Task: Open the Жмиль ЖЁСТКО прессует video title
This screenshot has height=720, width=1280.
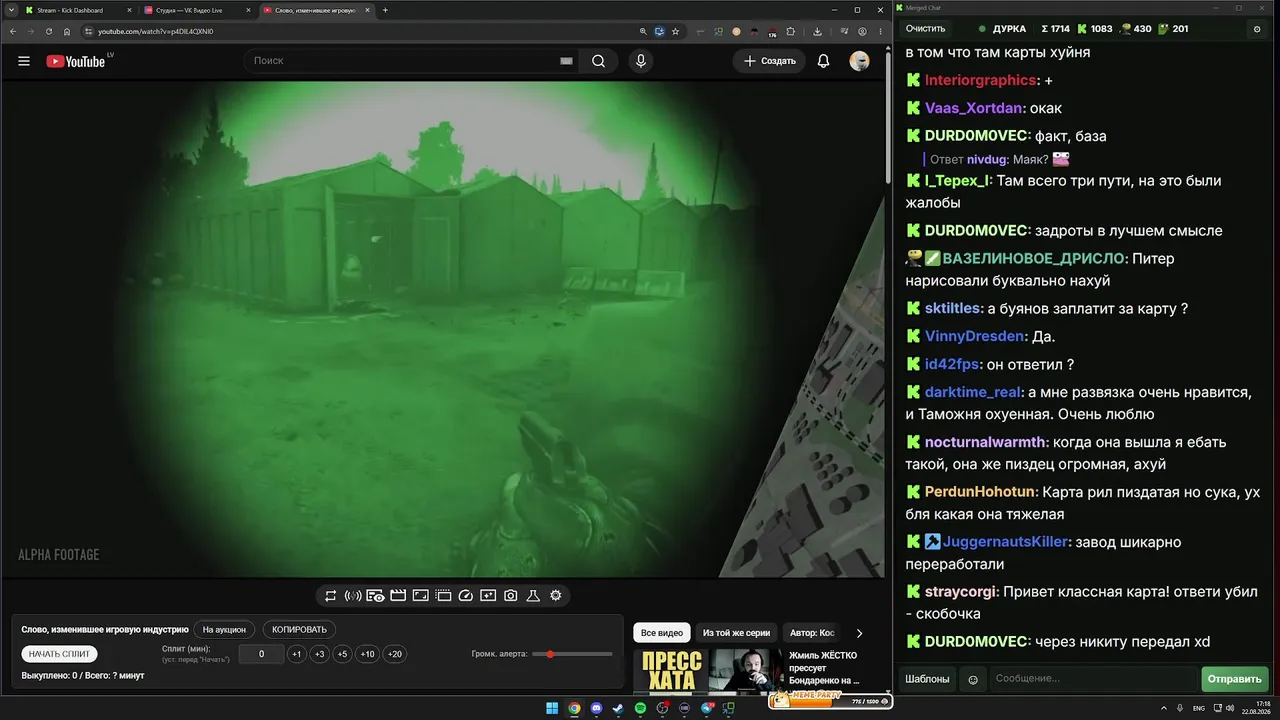Action: click(824, 668)
